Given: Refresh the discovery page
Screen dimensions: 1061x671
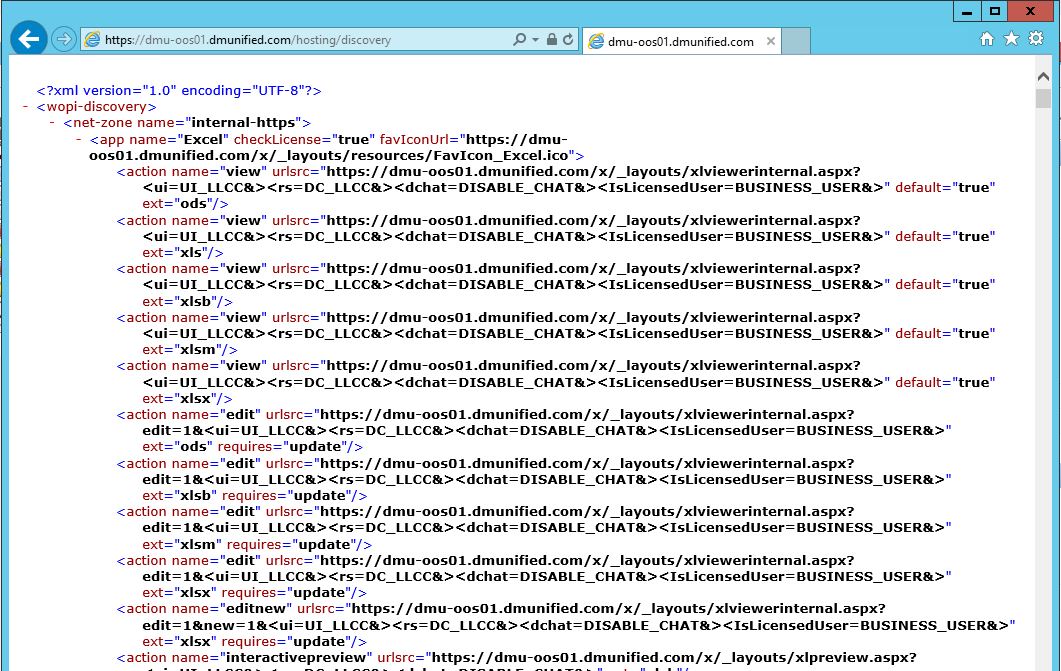Looking at the screenshot, I should [568, 40].
